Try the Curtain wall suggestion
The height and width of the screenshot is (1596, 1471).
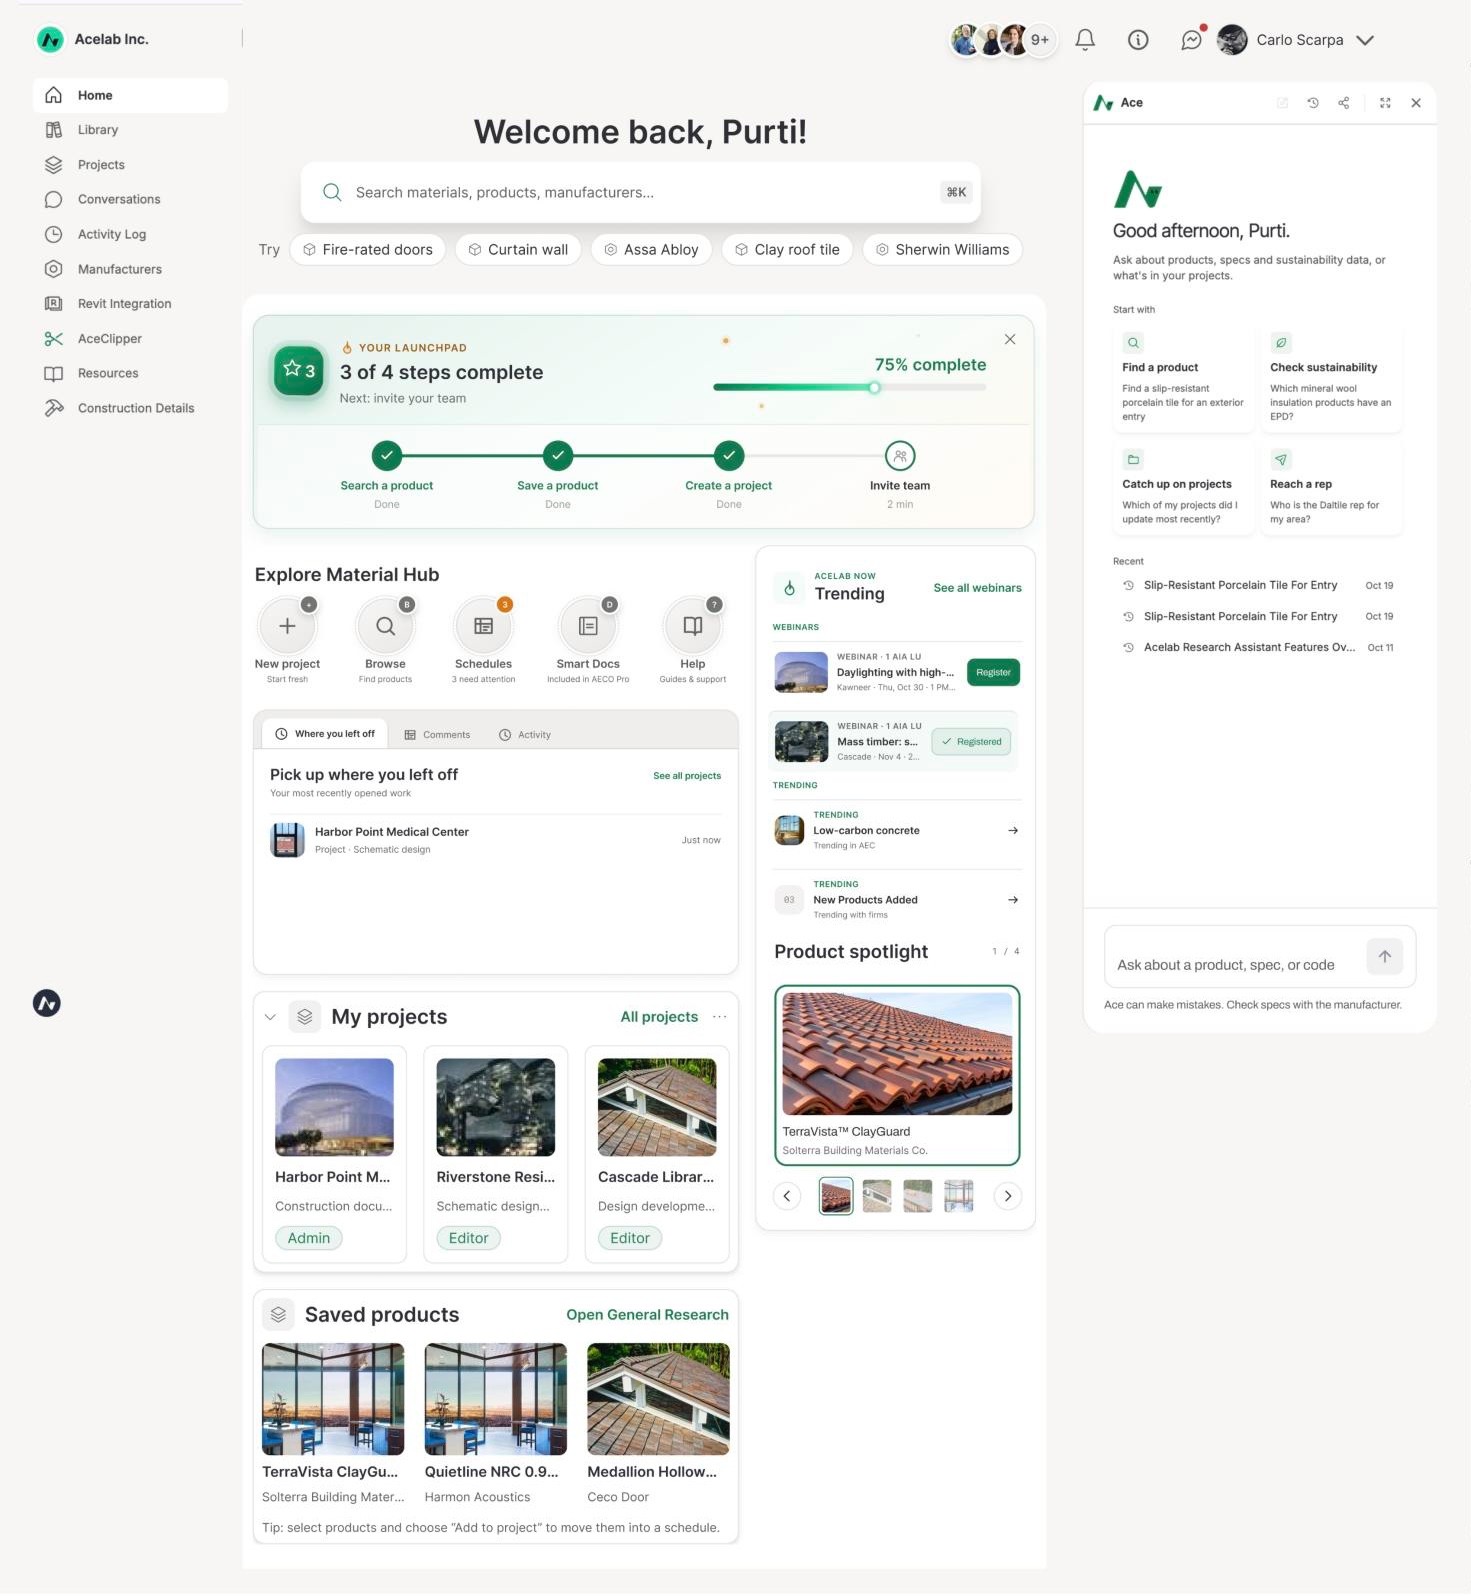(x=518, y=250)
